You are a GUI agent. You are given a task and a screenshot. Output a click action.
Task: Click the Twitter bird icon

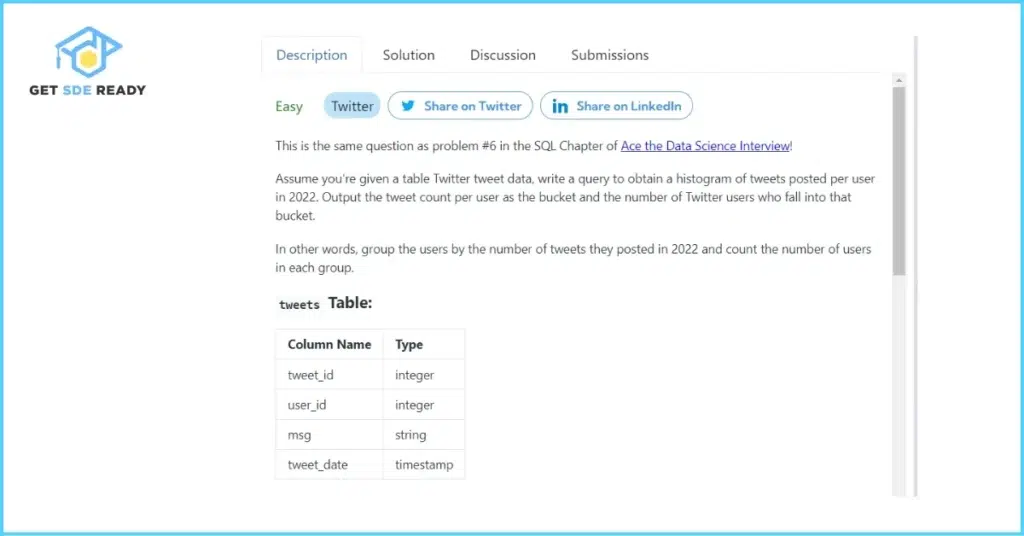pos(408,106)
